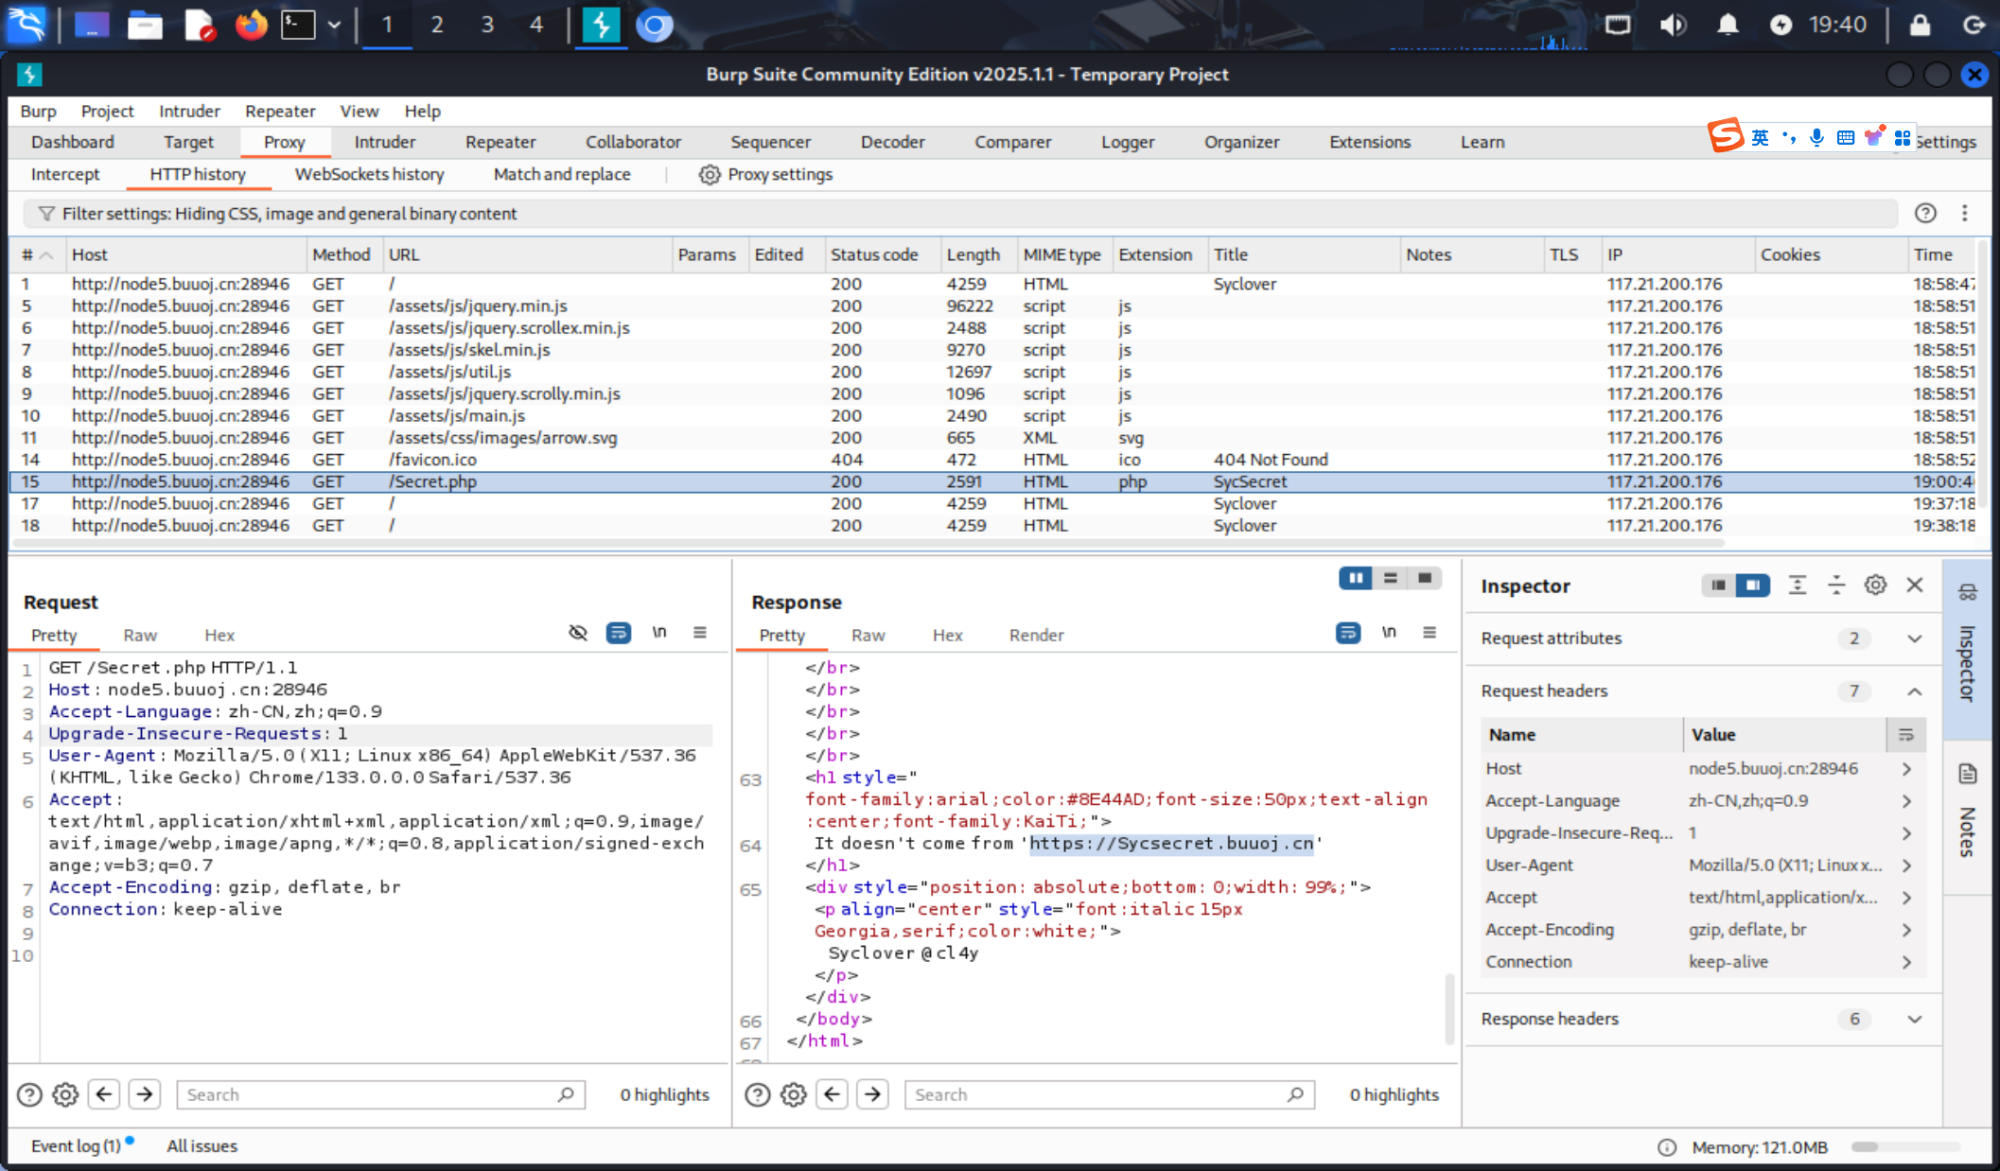The width and height of the screenshot is (2000, 1171).
Task: Open Firefox from the taskbar
Action: coord(251,25)
